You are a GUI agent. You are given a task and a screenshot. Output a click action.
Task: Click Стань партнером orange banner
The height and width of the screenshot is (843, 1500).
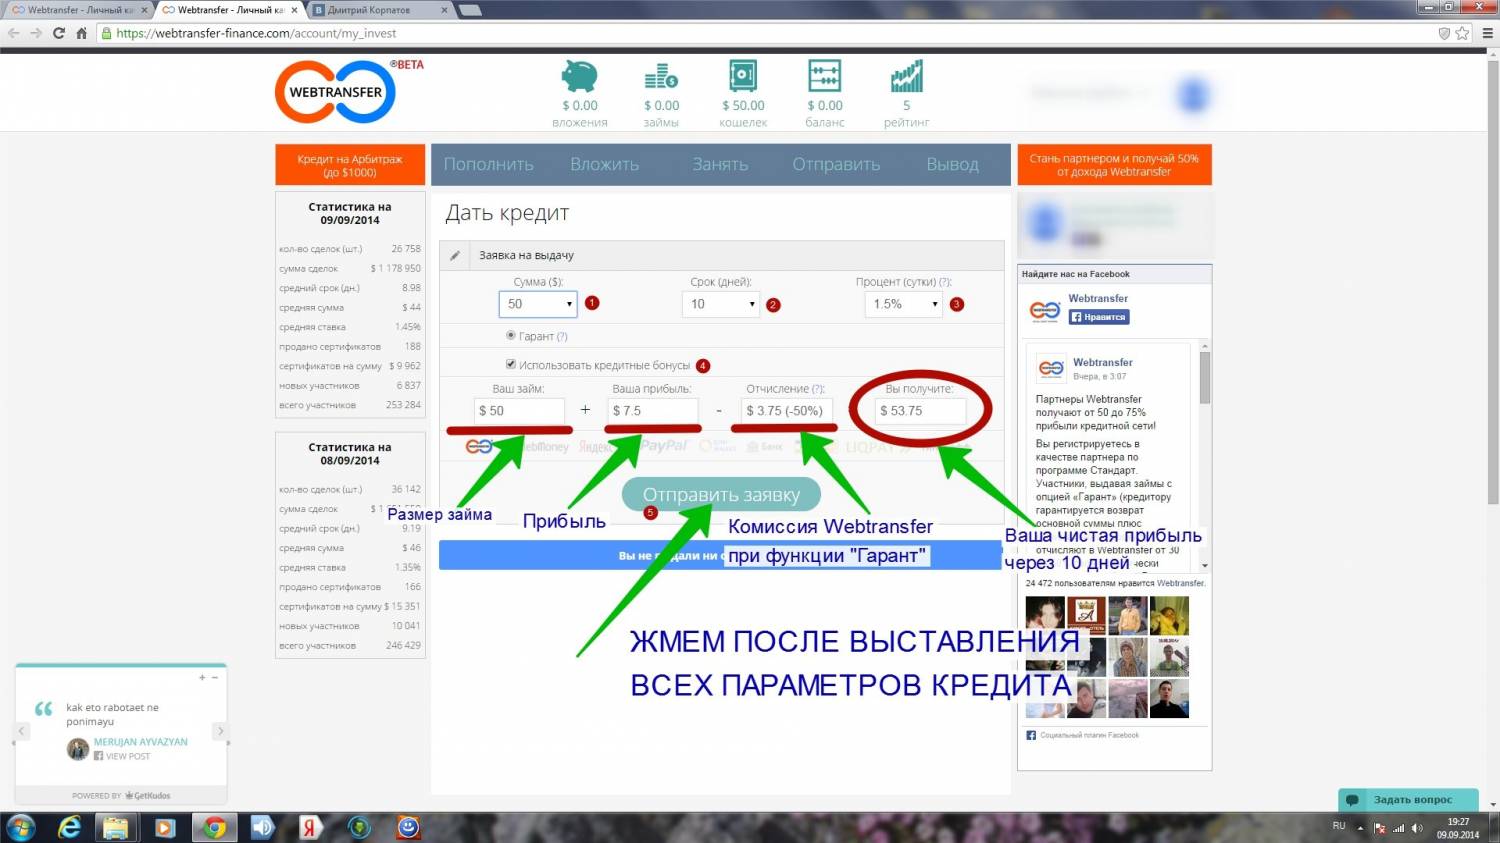(1114, 165)
